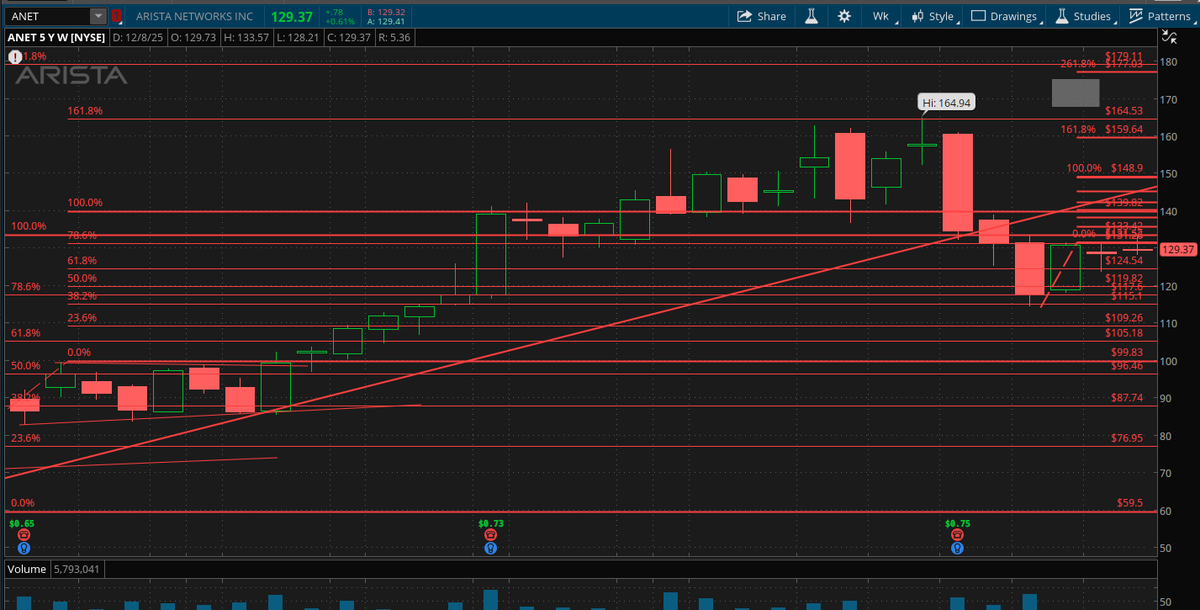Click the 129.37 price tag on the axis
Screen dimensions: 1200x610
point(1180,249)
